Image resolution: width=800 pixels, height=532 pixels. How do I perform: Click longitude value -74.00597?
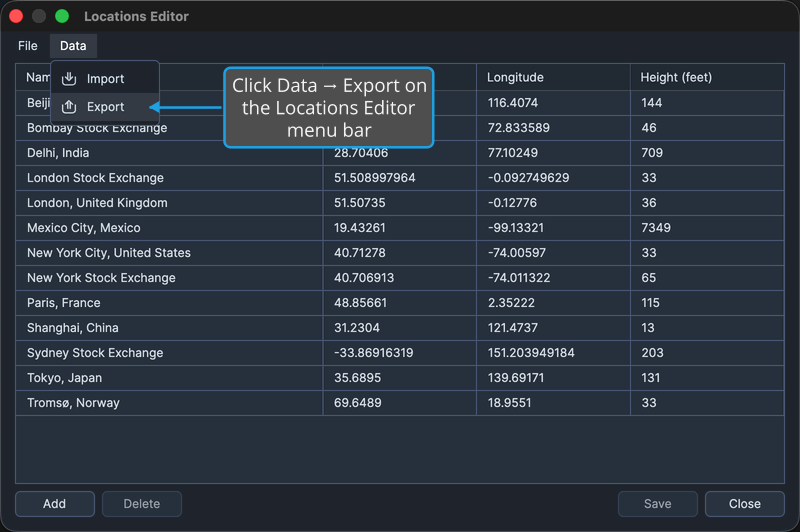coord(517,253)
